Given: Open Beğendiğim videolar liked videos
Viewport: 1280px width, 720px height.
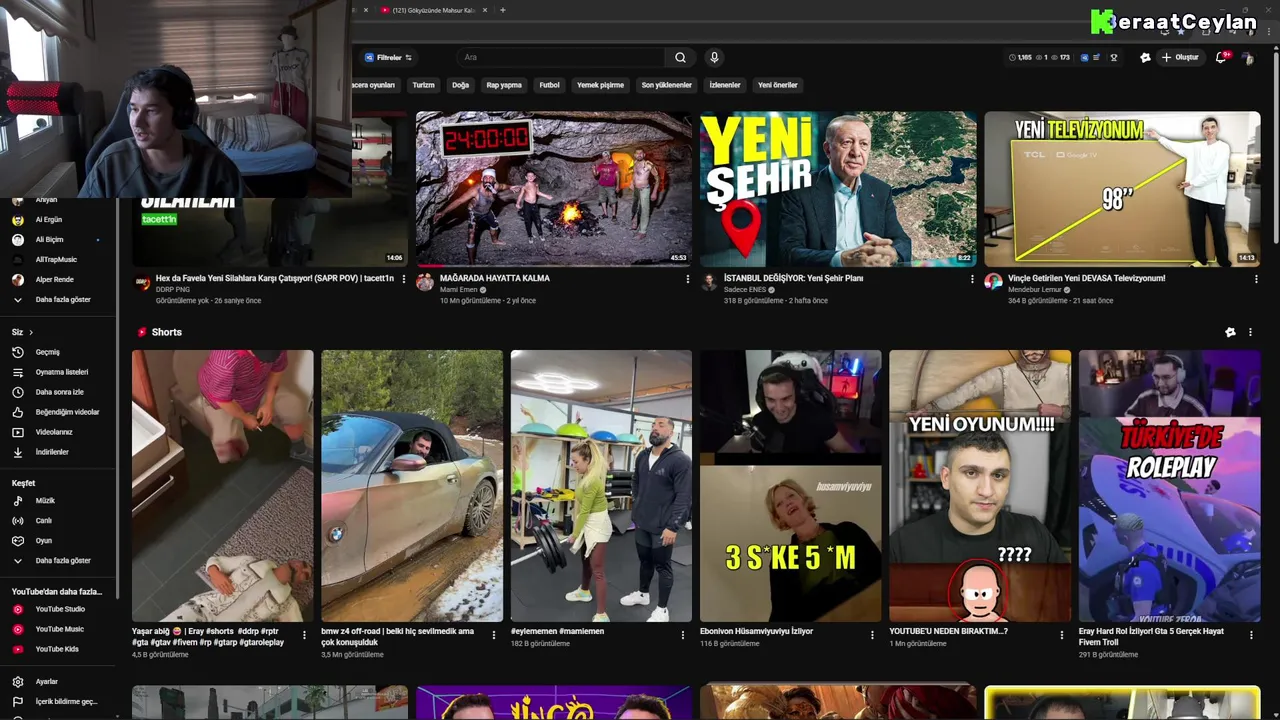Looking at the screenshot, I should (x=67, y=412).
